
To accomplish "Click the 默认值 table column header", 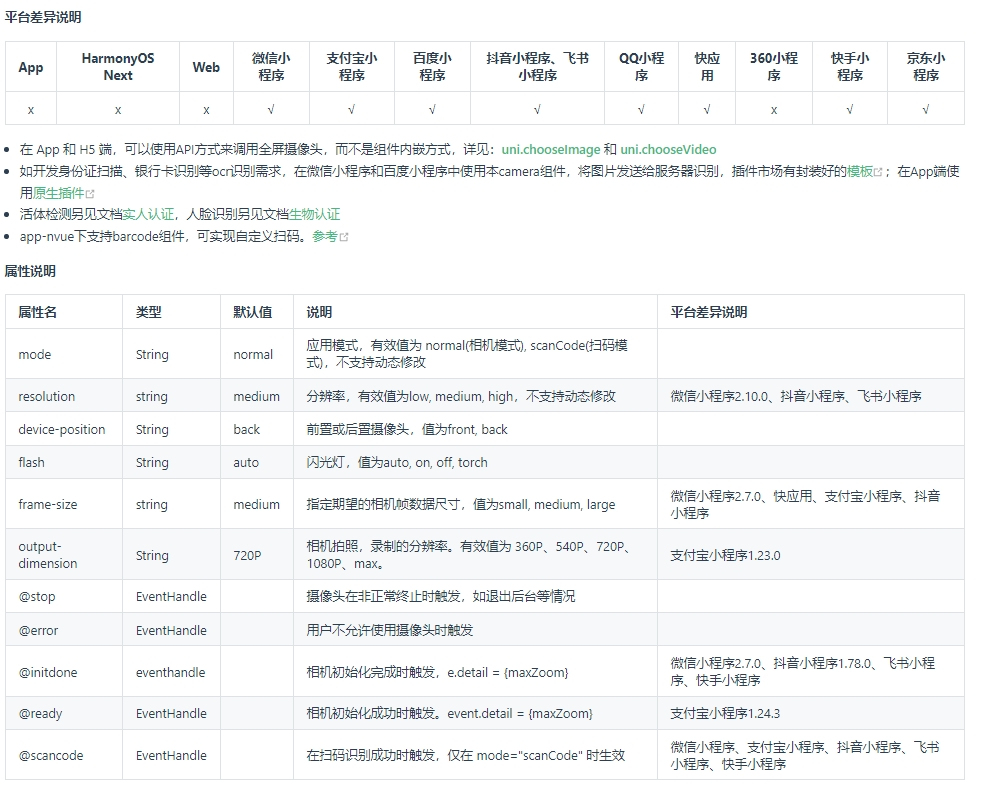I will coord(252,312).
